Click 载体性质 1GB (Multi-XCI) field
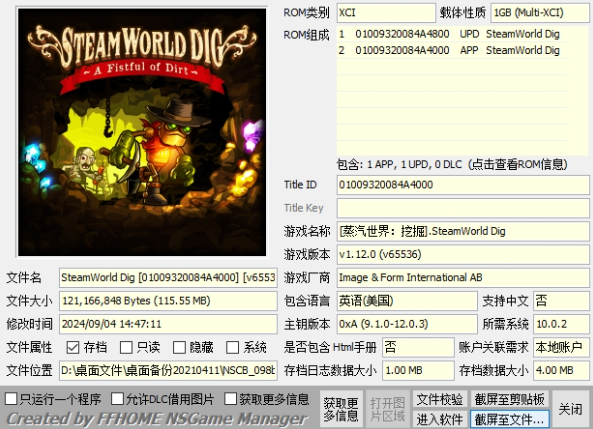The height and width of the screenshot is (429, 593). 540,13
